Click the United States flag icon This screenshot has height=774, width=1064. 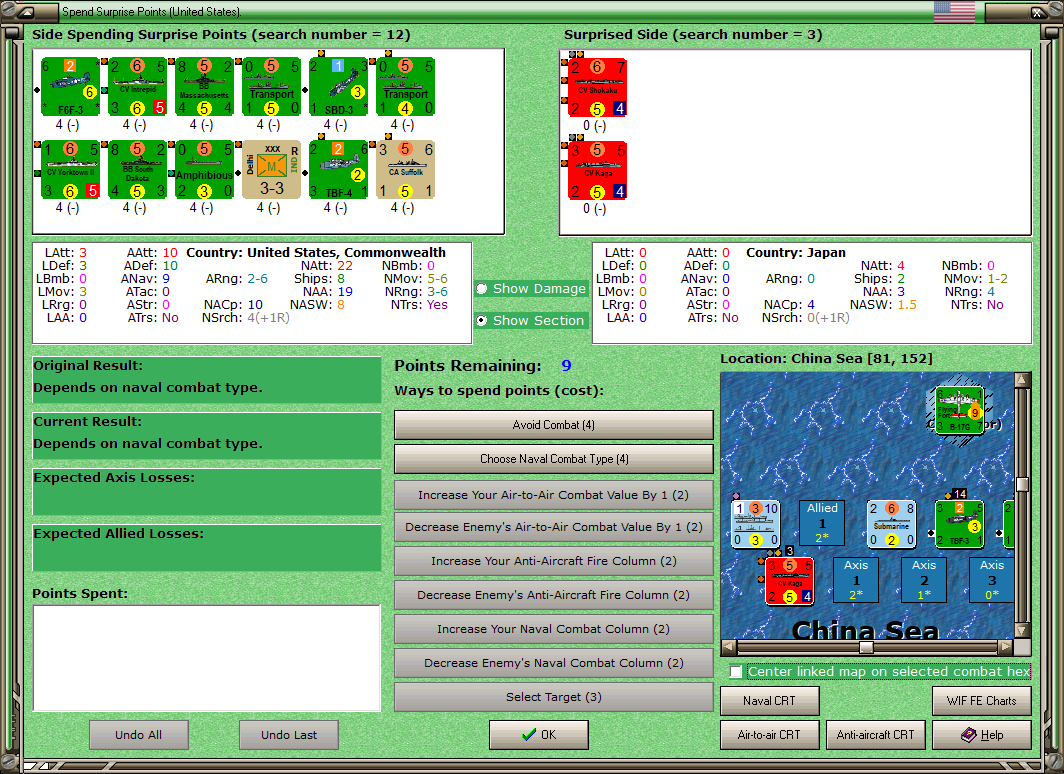click(954, 12)
